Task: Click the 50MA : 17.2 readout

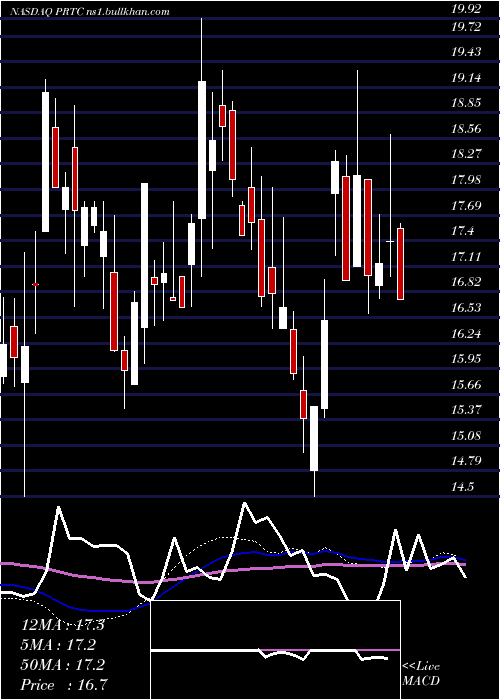Action: (63, 665)
